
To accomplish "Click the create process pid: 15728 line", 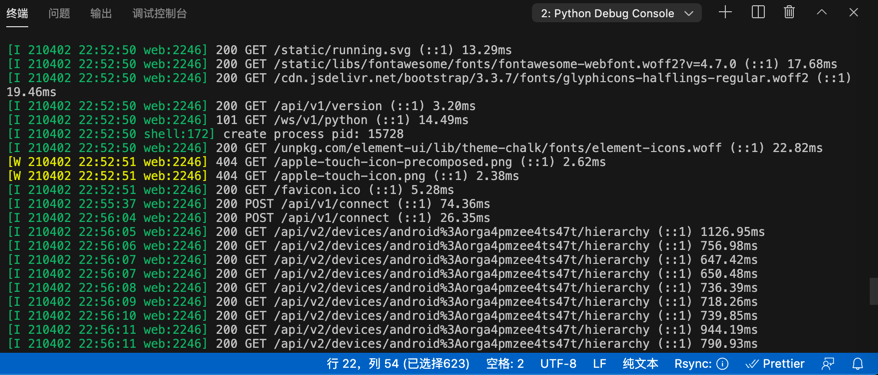I will (x=205, y=134).
